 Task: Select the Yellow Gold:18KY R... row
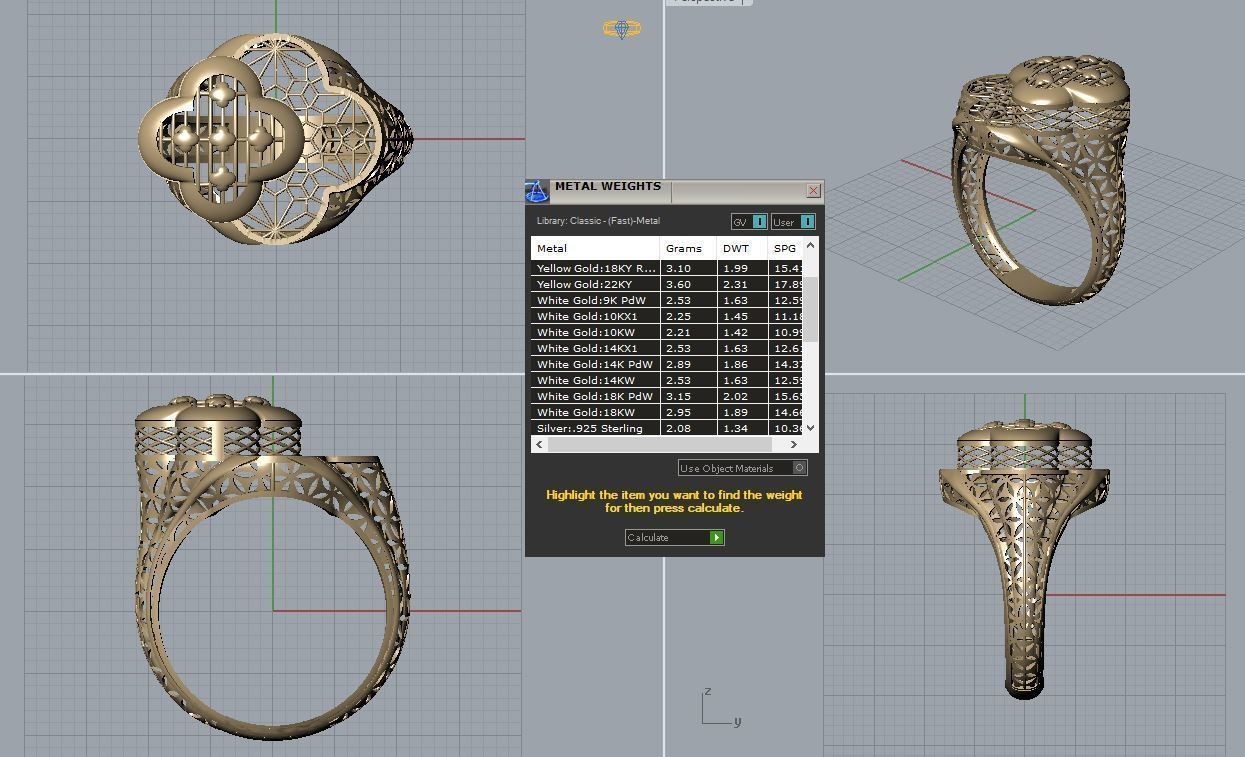pyautogui.click(x=666, y=268)
